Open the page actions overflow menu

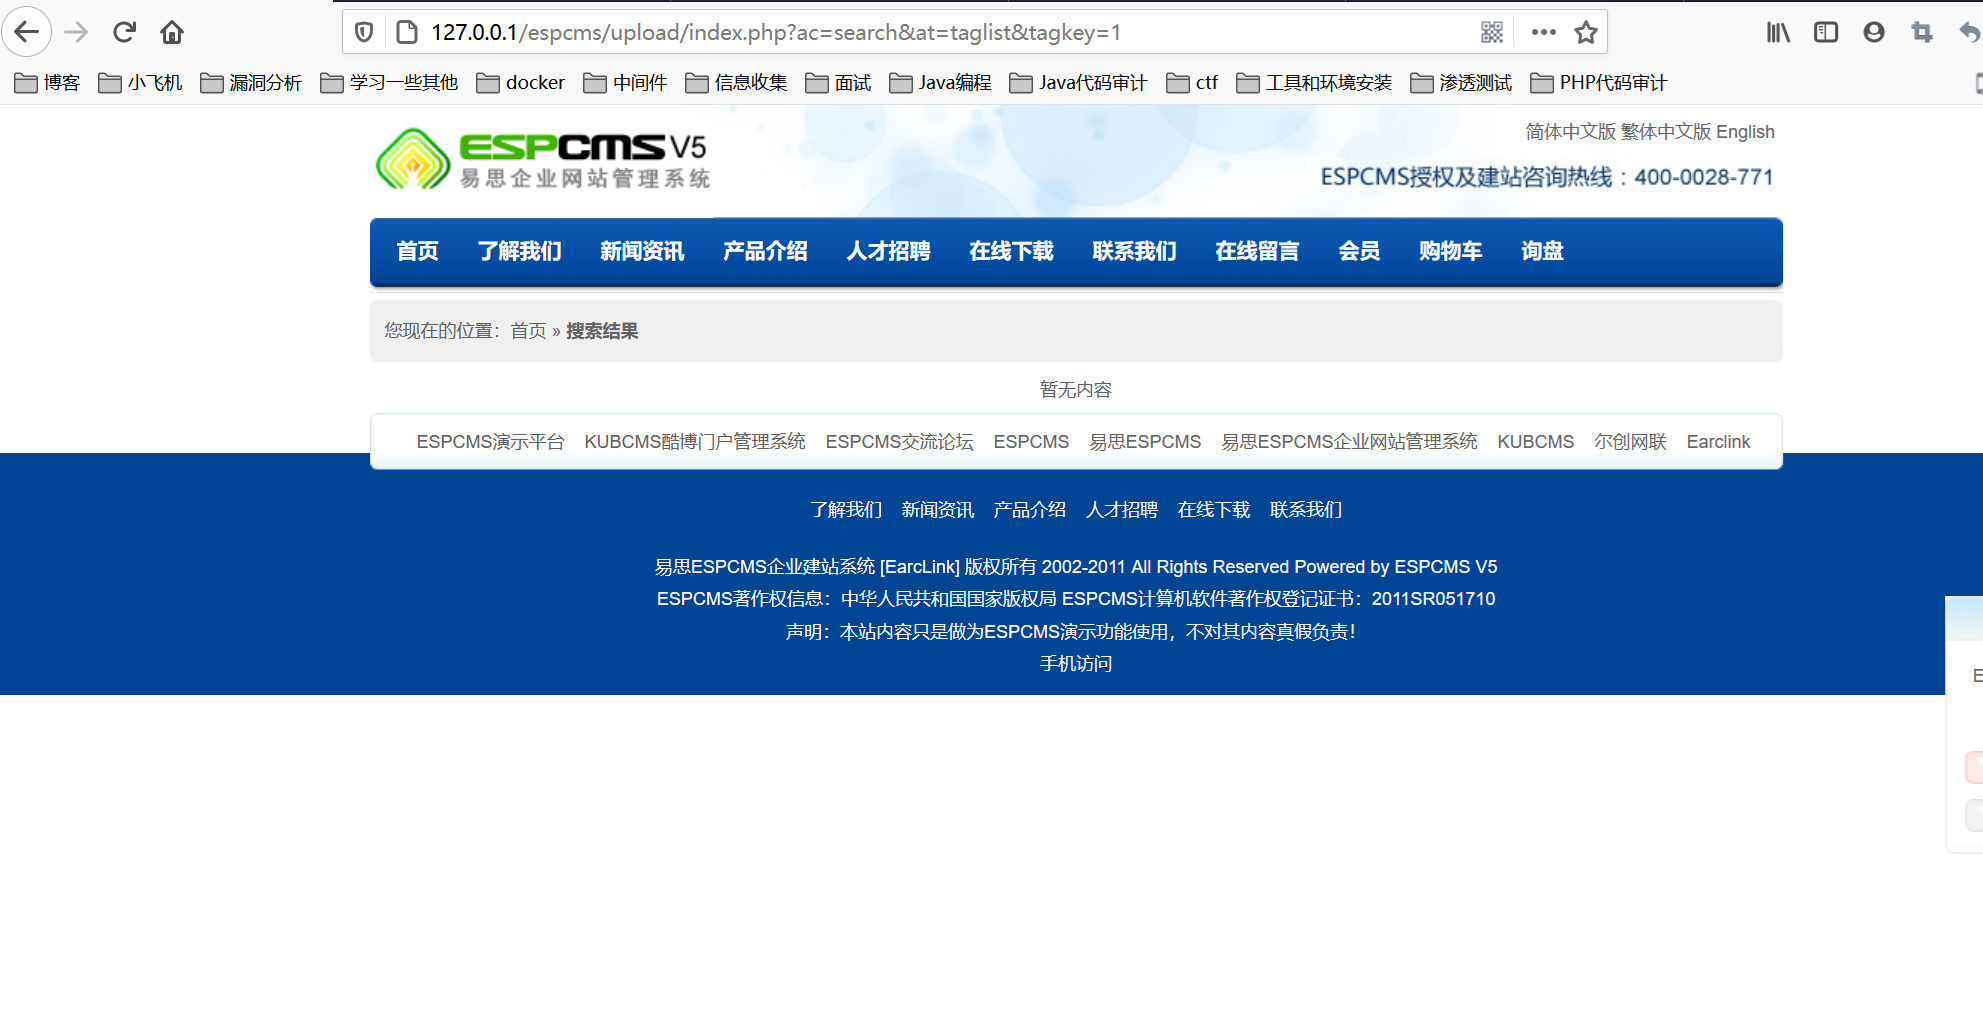pos(1542,31)
